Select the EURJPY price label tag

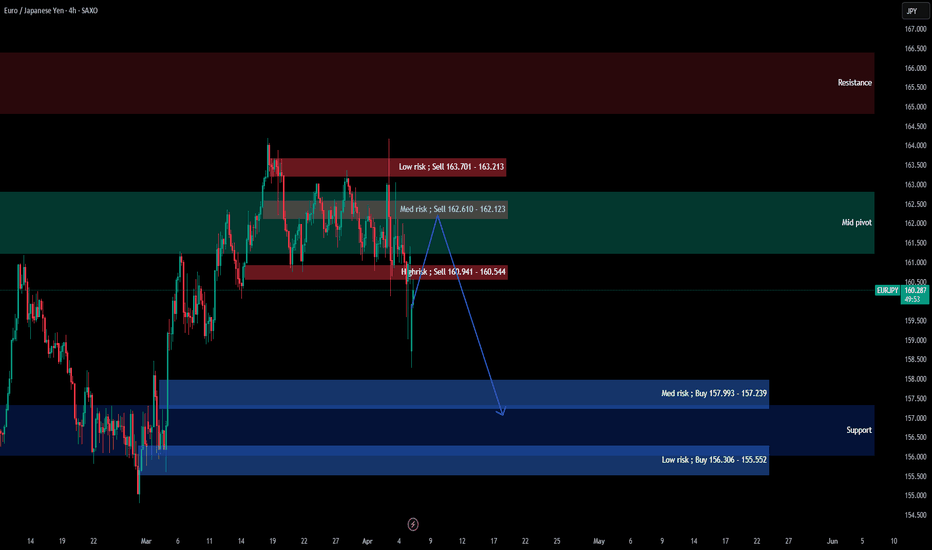887,290
